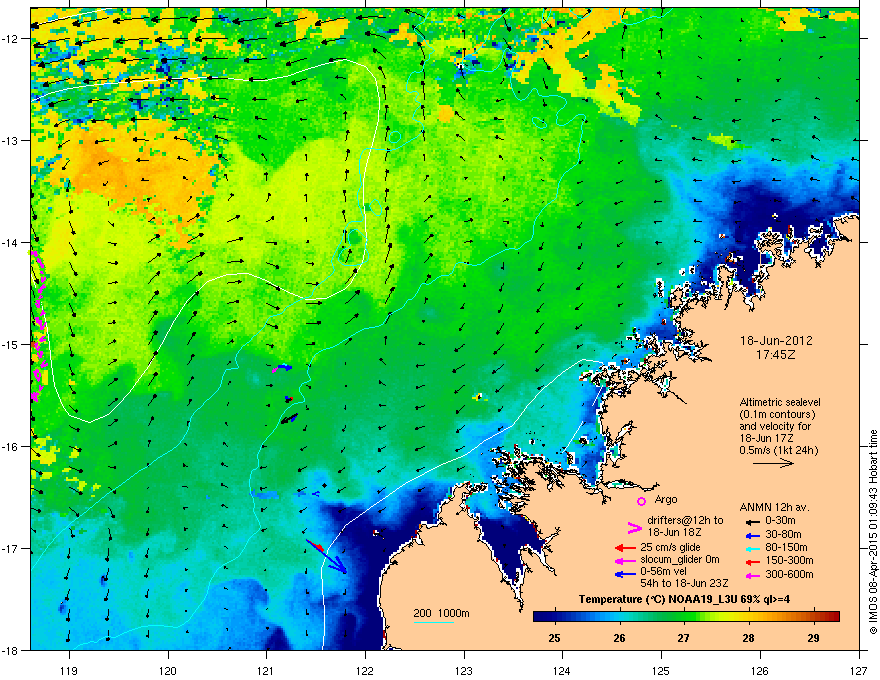Viewport: 880px width, 680px height.
Task: Click the large blue glider velocity arrow on map
Action: [327, 556]
